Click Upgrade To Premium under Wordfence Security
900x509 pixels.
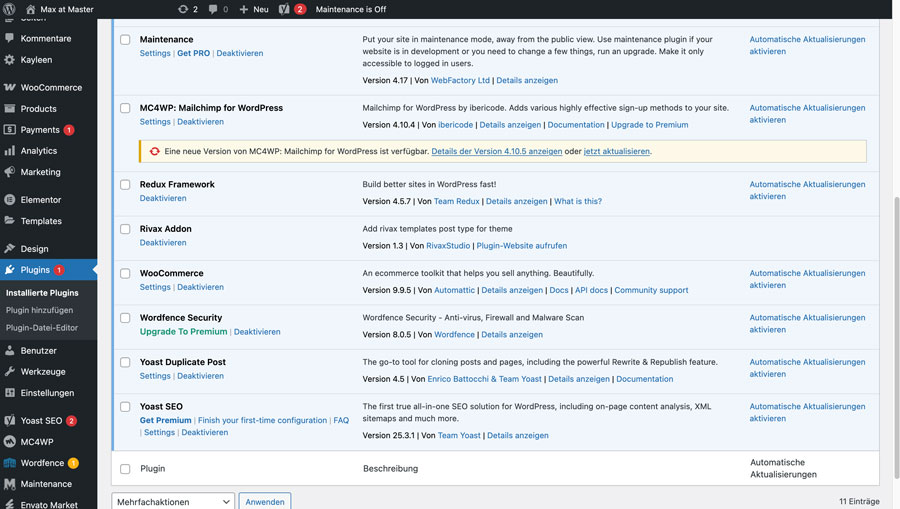(x=183, y=332)
